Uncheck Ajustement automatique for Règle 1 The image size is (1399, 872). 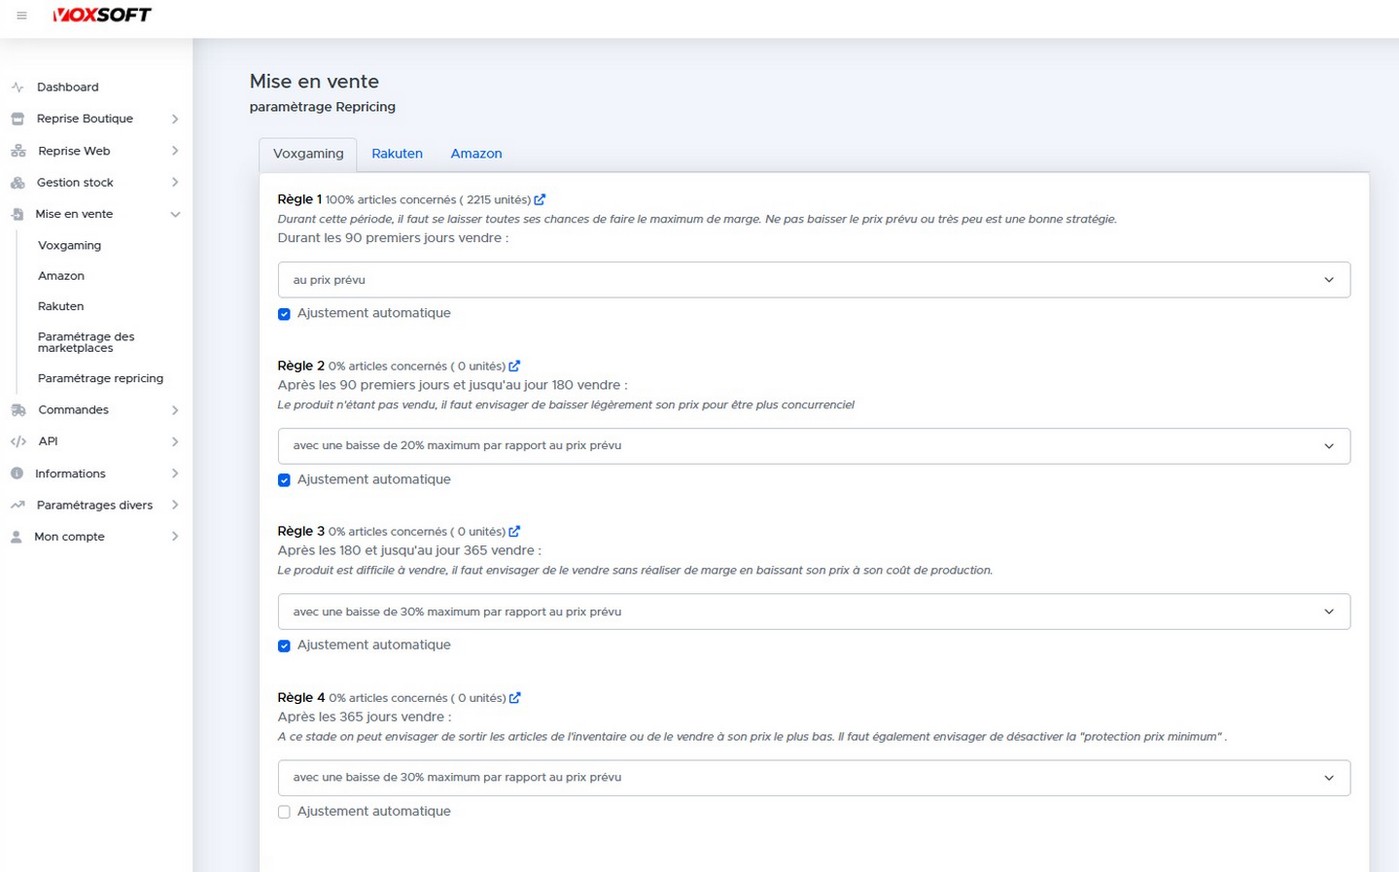[284, 314]
